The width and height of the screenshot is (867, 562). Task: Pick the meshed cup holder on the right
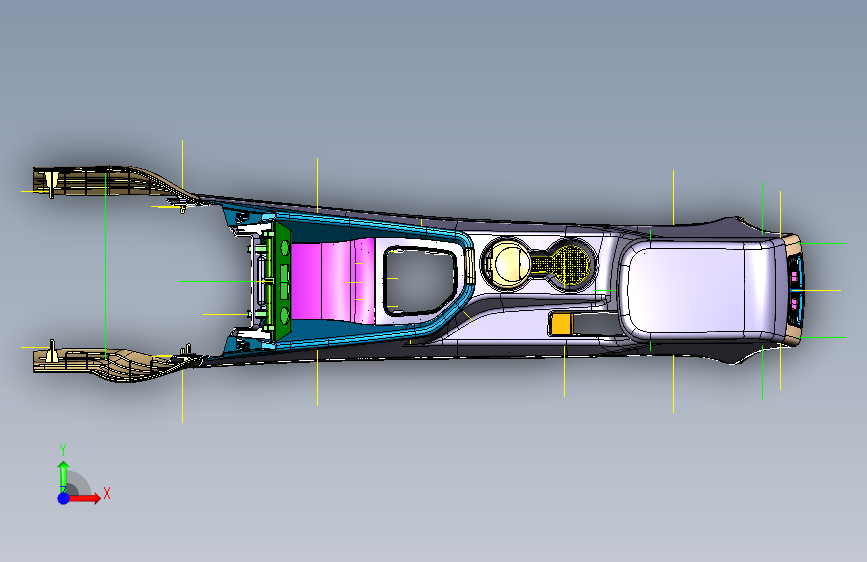point(572,264)
